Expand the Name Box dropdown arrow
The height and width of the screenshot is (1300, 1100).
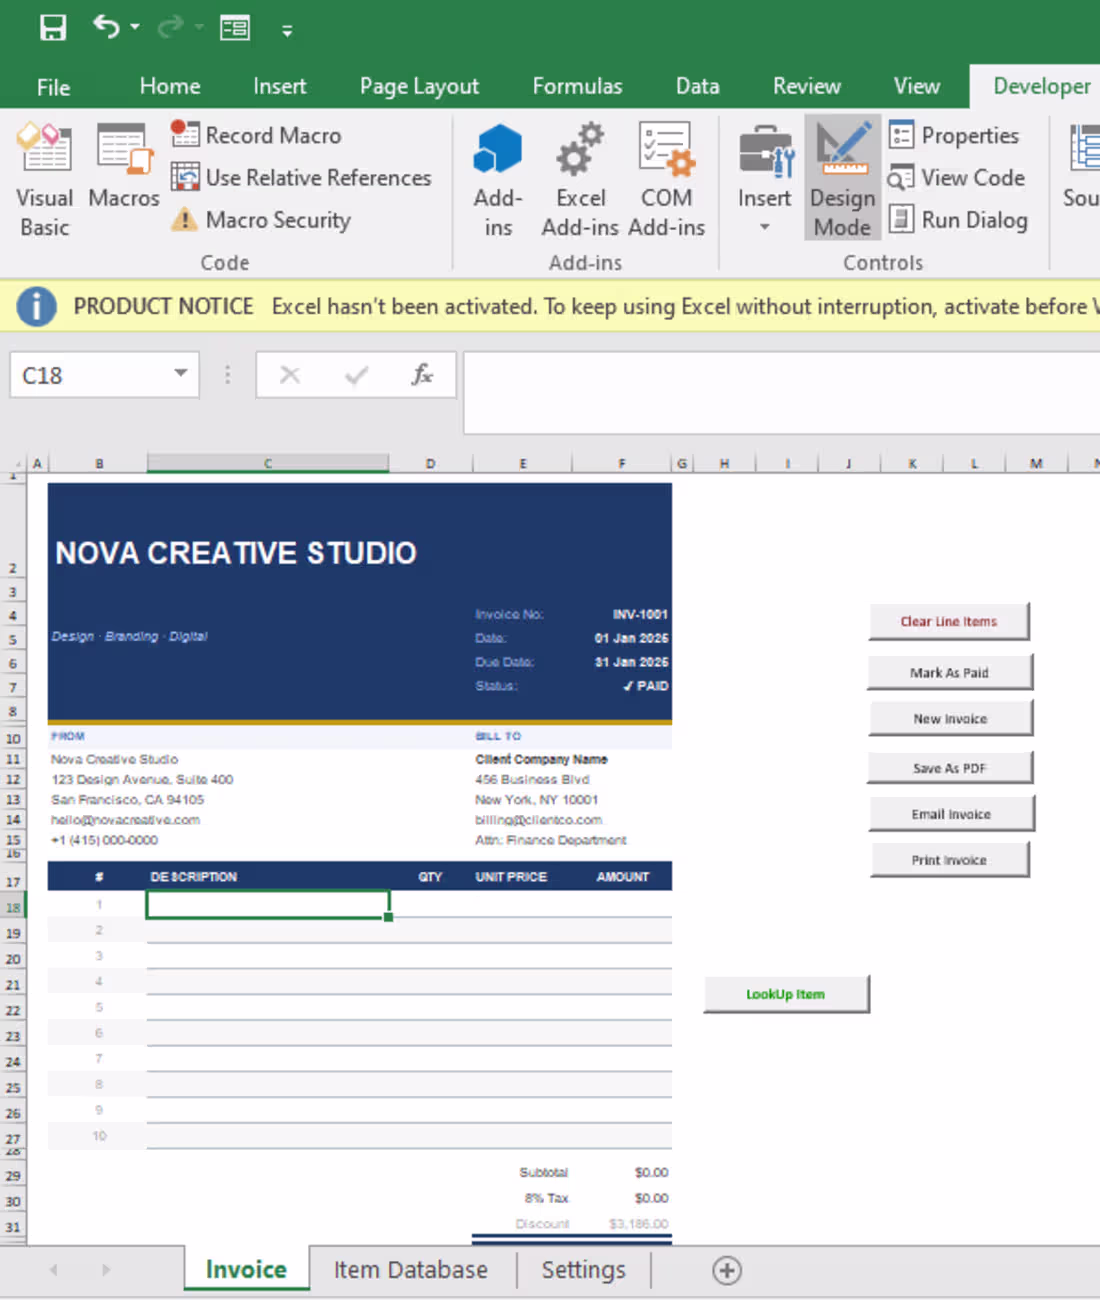181,374
